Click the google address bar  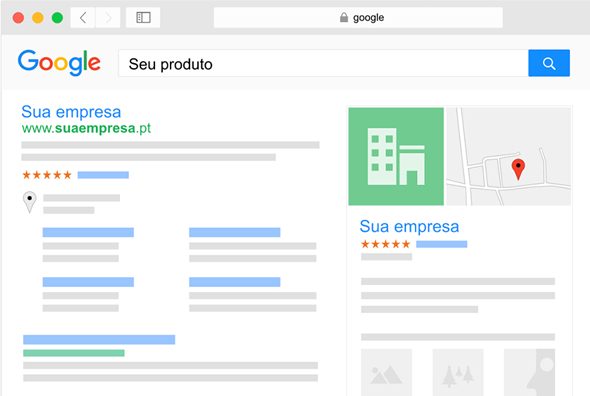click(358, 17)
